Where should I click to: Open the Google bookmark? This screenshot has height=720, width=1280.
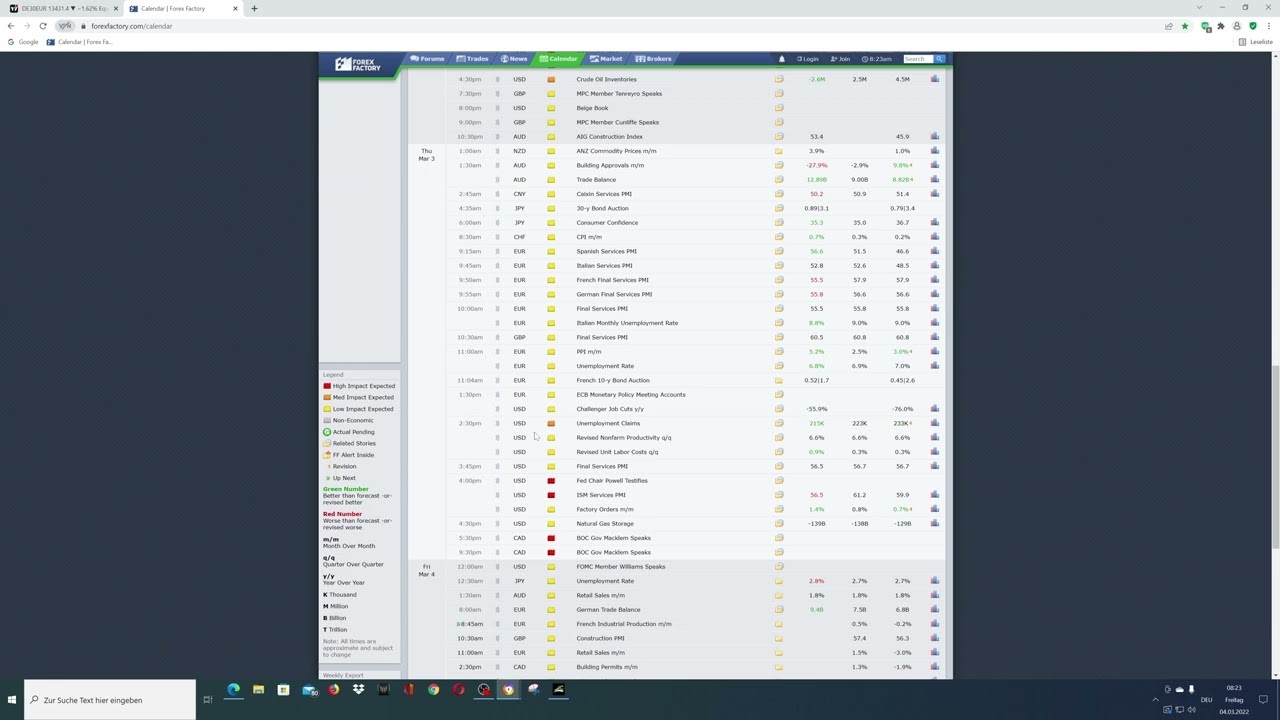click(x=23, y=42)
